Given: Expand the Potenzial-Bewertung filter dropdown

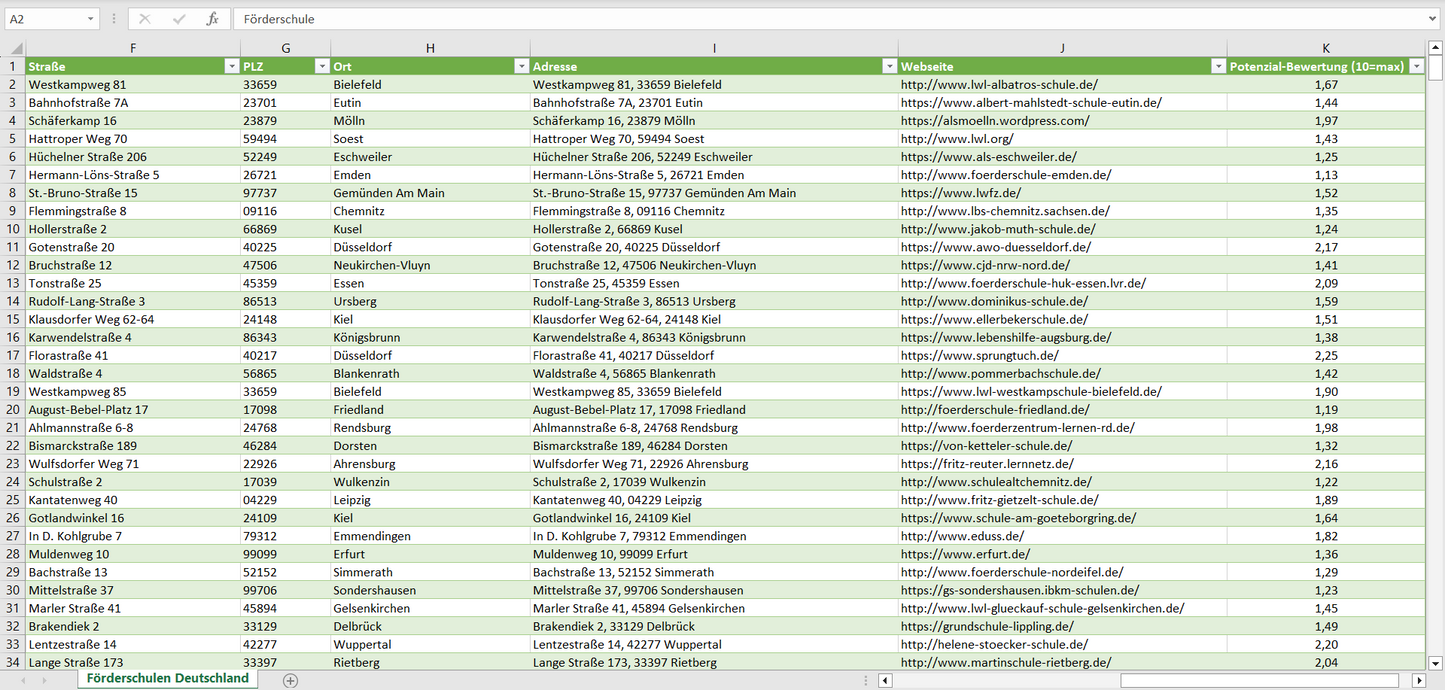Looking at the screenshot, I should pyautogui.click(x=1416, y=66).
